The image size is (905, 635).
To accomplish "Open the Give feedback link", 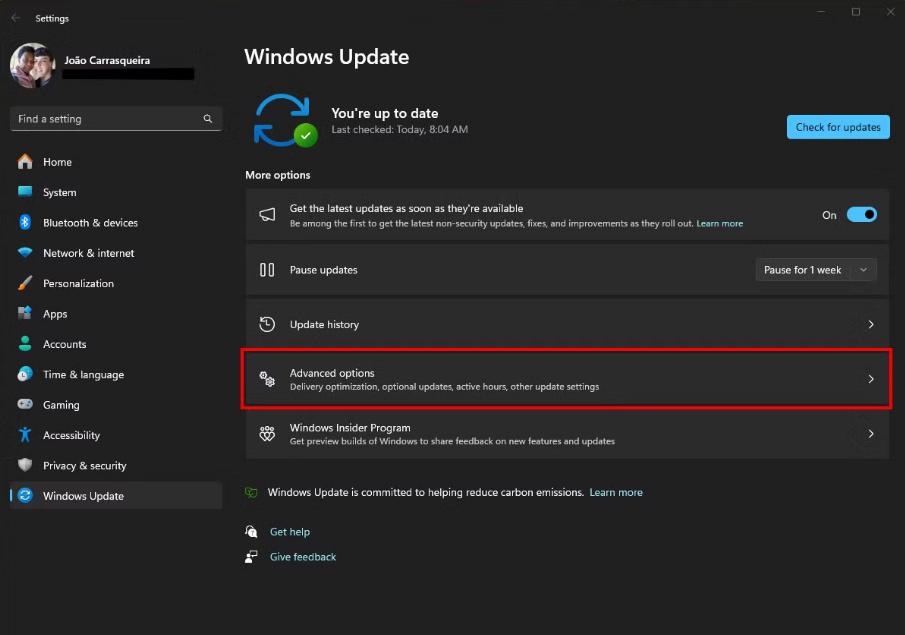I will click(x=303, y=557).
